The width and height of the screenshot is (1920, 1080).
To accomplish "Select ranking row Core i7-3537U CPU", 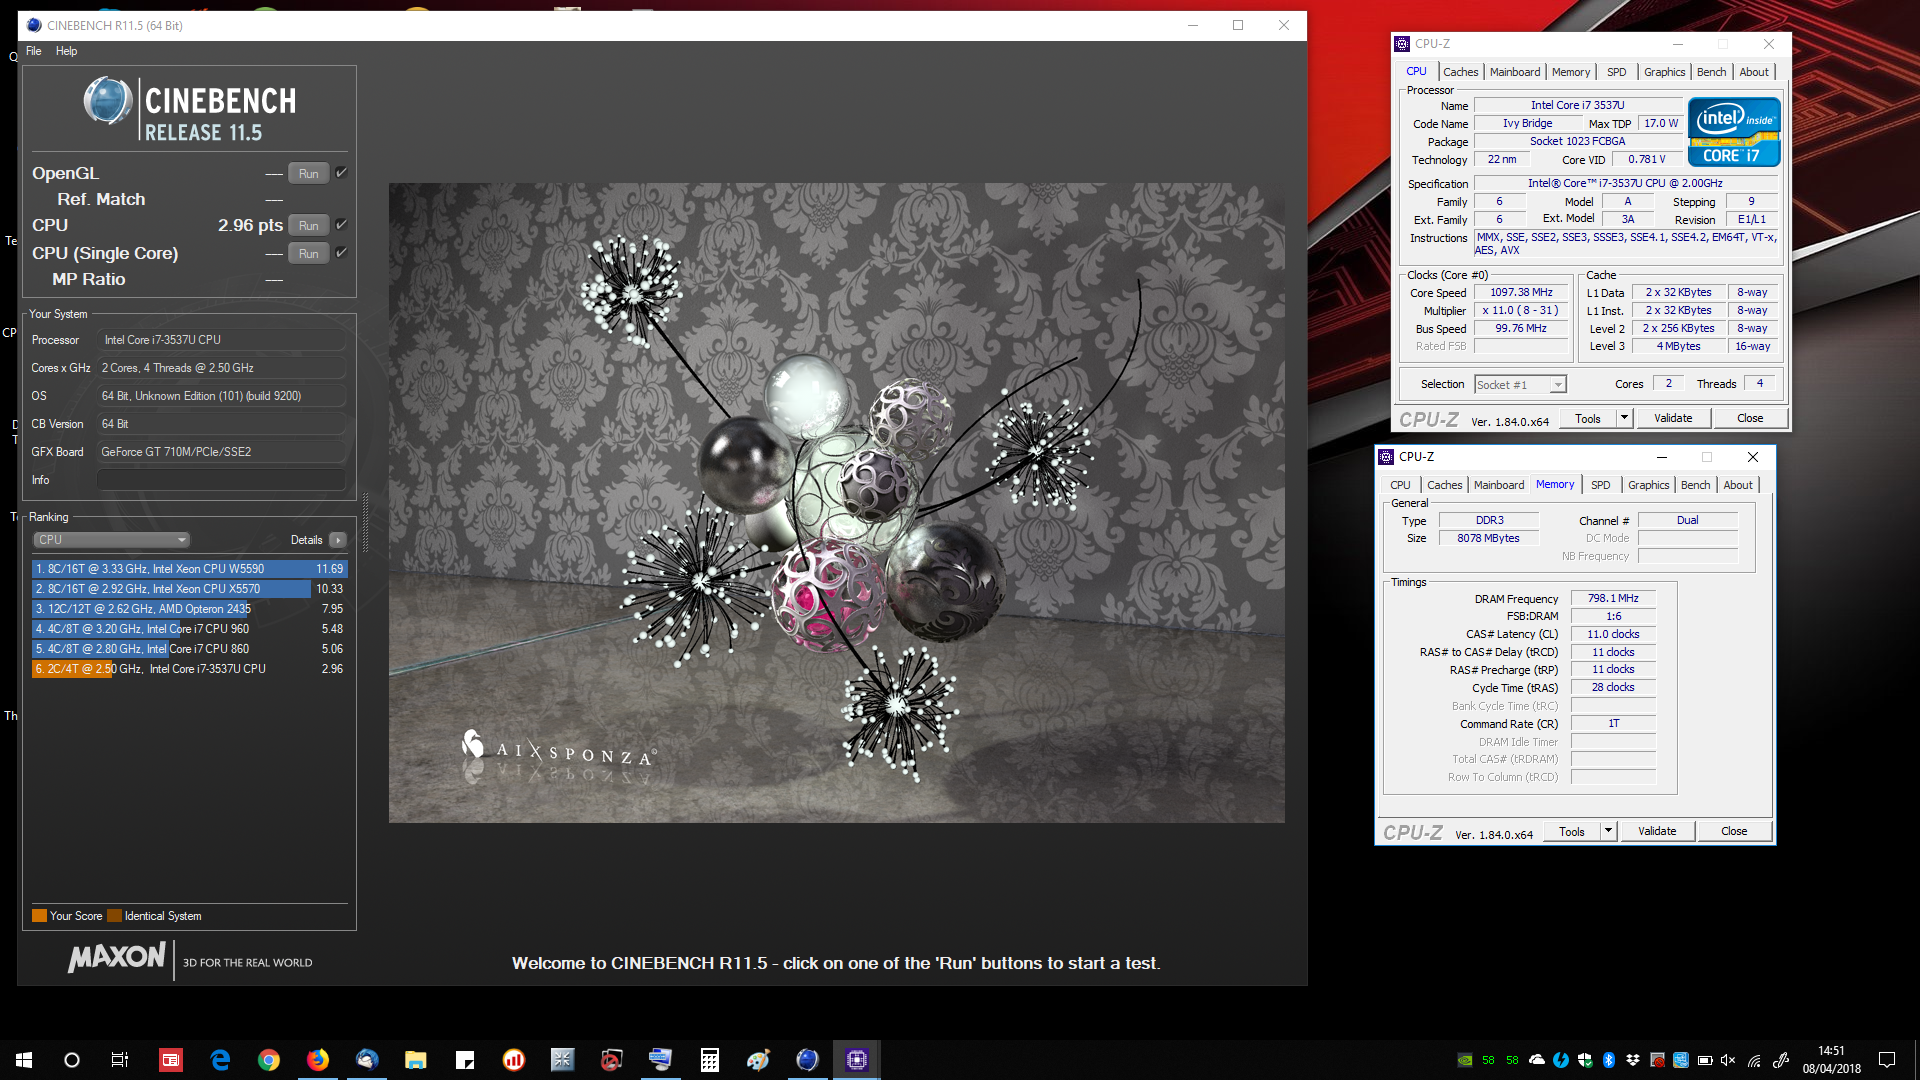I will click(x=189, y=669).
